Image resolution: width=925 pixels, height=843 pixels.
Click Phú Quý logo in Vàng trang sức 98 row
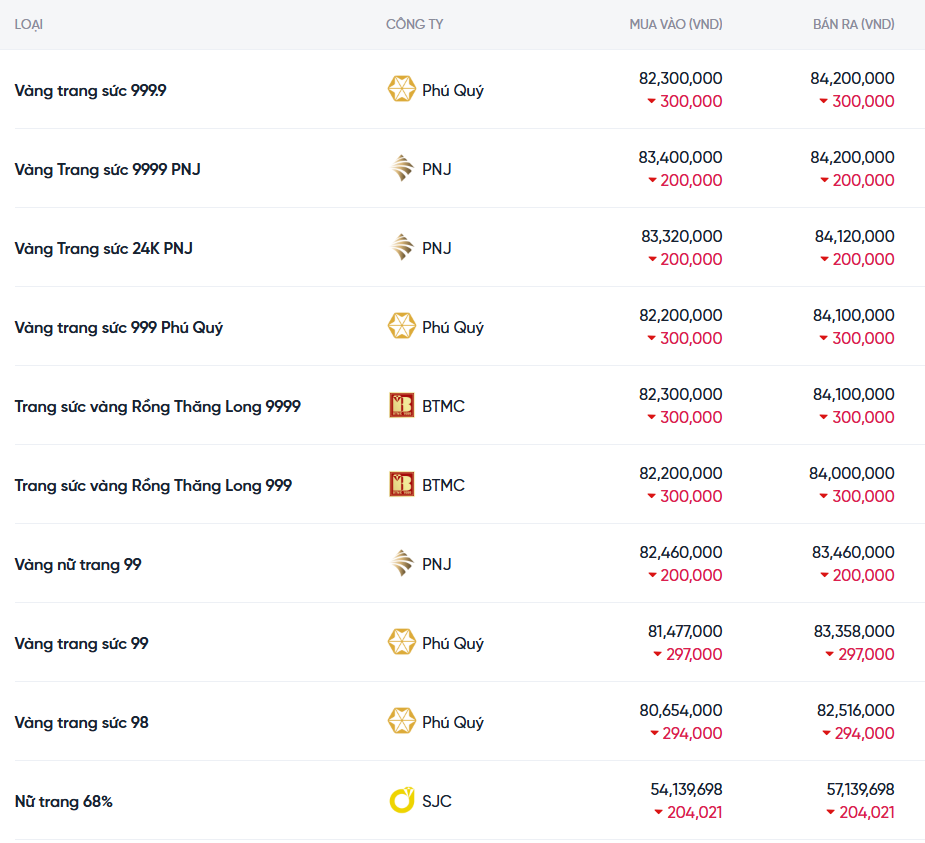(401, 721)
